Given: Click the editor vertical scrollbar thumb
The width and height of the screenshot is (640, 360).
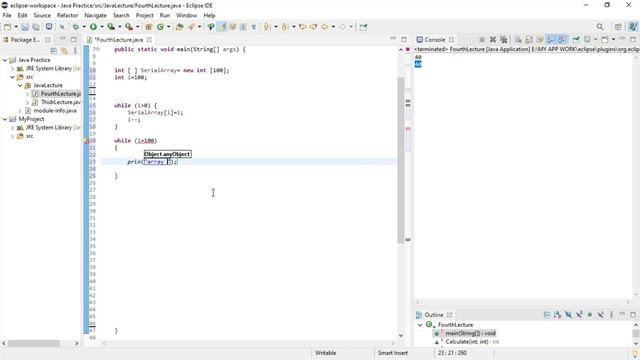Looking at the screenshot, I should click(400, 160).
